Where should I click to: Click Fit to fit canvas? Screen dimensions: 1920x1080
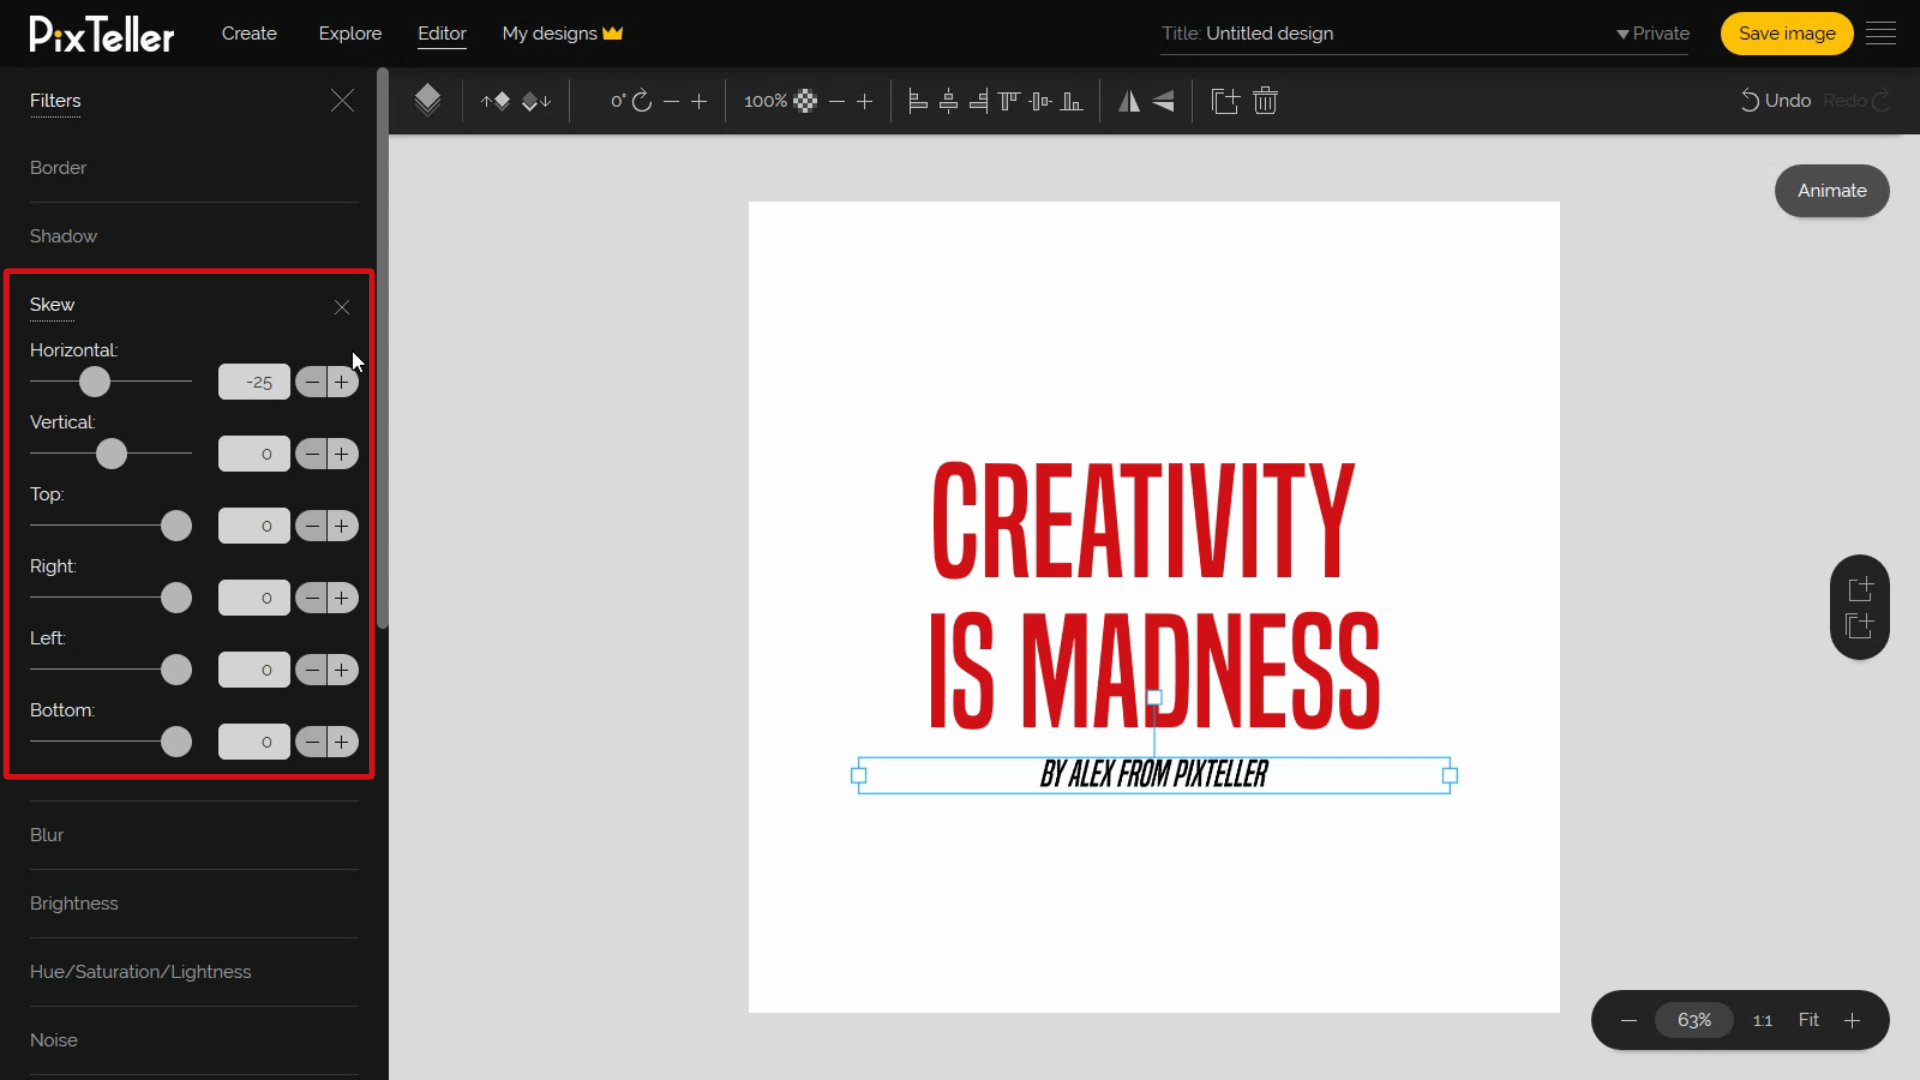(1809, 1020)
